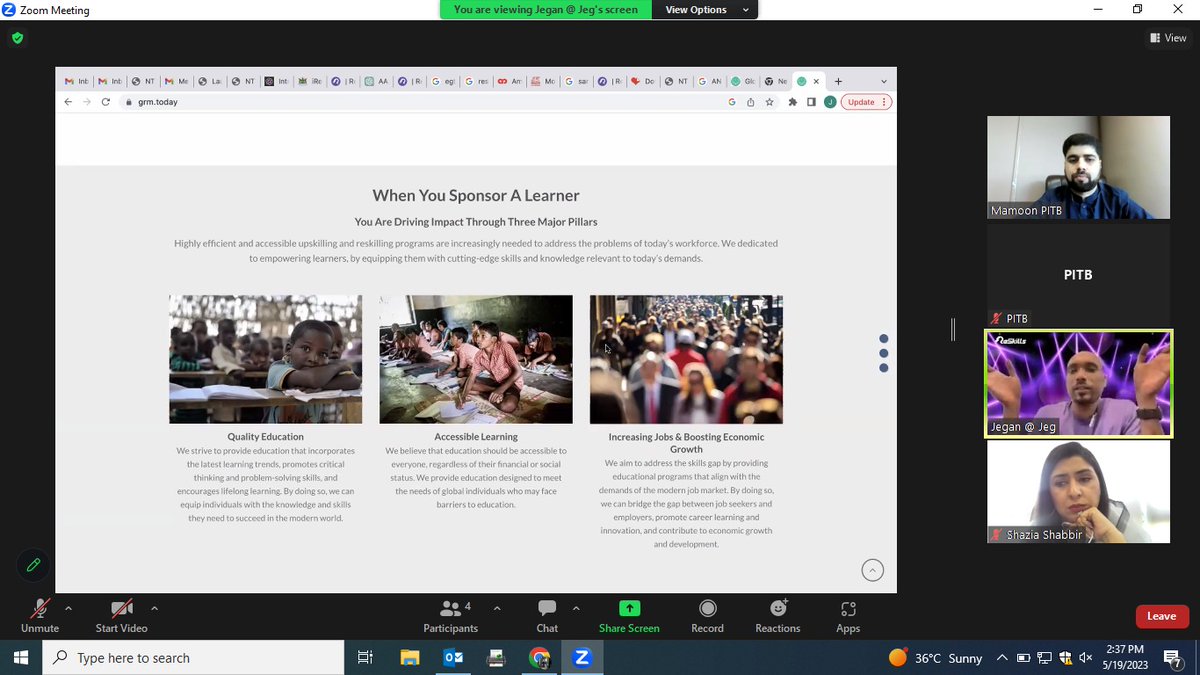The image size is (1200, 675).
Task: Open a new browser tab with plus
Action: click(838, 81)
